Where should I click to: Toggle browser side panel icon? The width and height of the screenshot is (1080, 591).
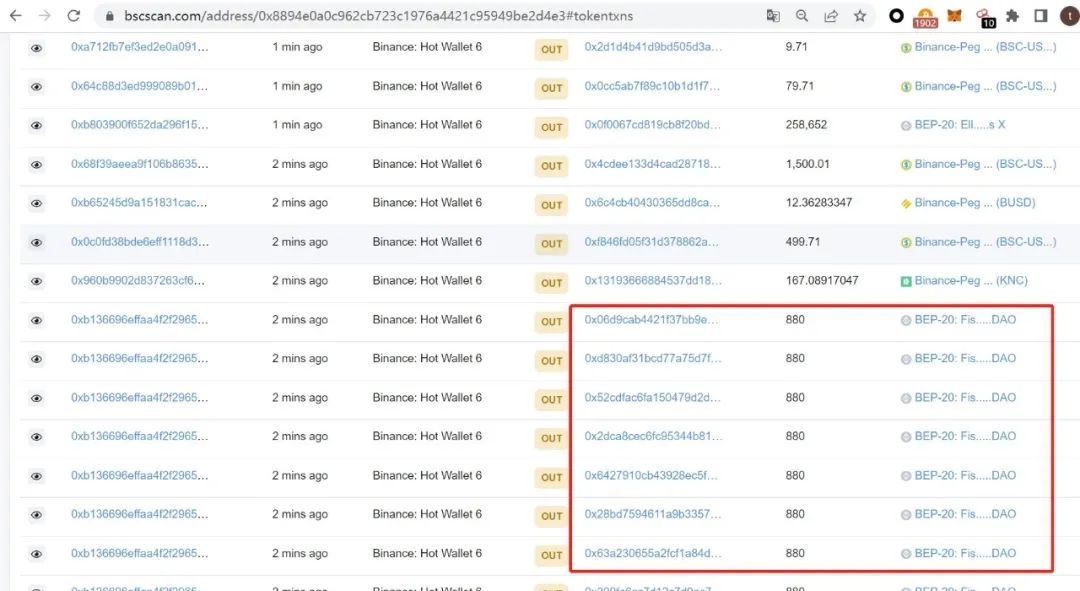point(1041,15)
